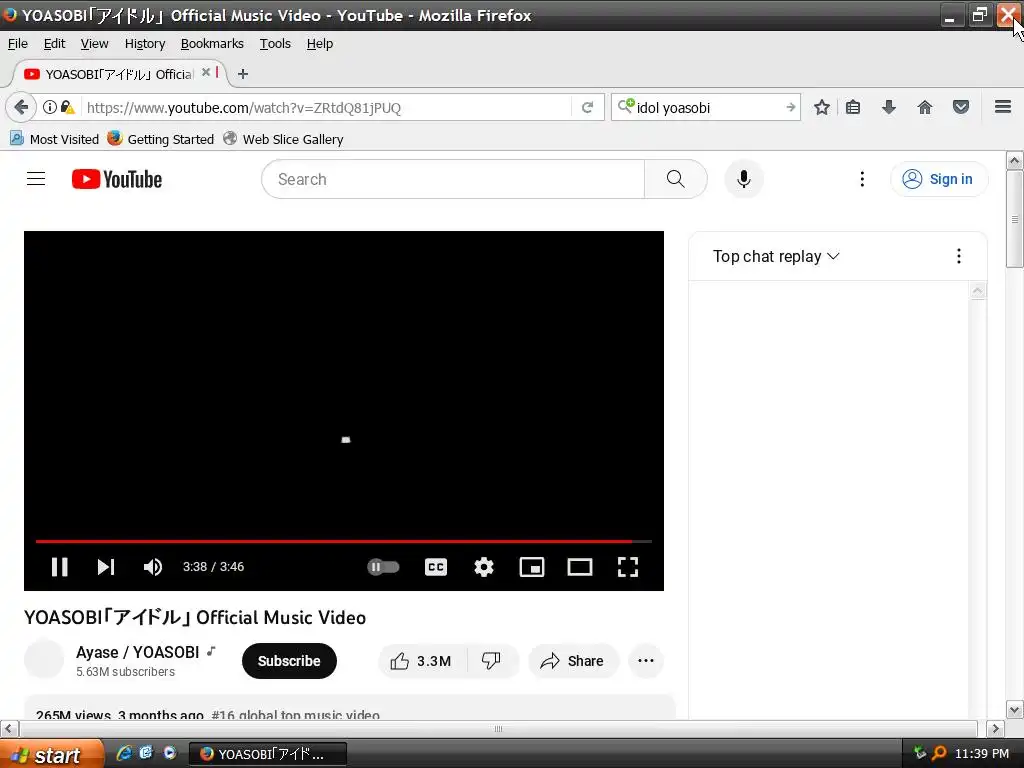This screenshot has width=1024, height=768.
Task: Mute the video volume speaker icon
Action: pyautogui.click(x=153, y=567)
